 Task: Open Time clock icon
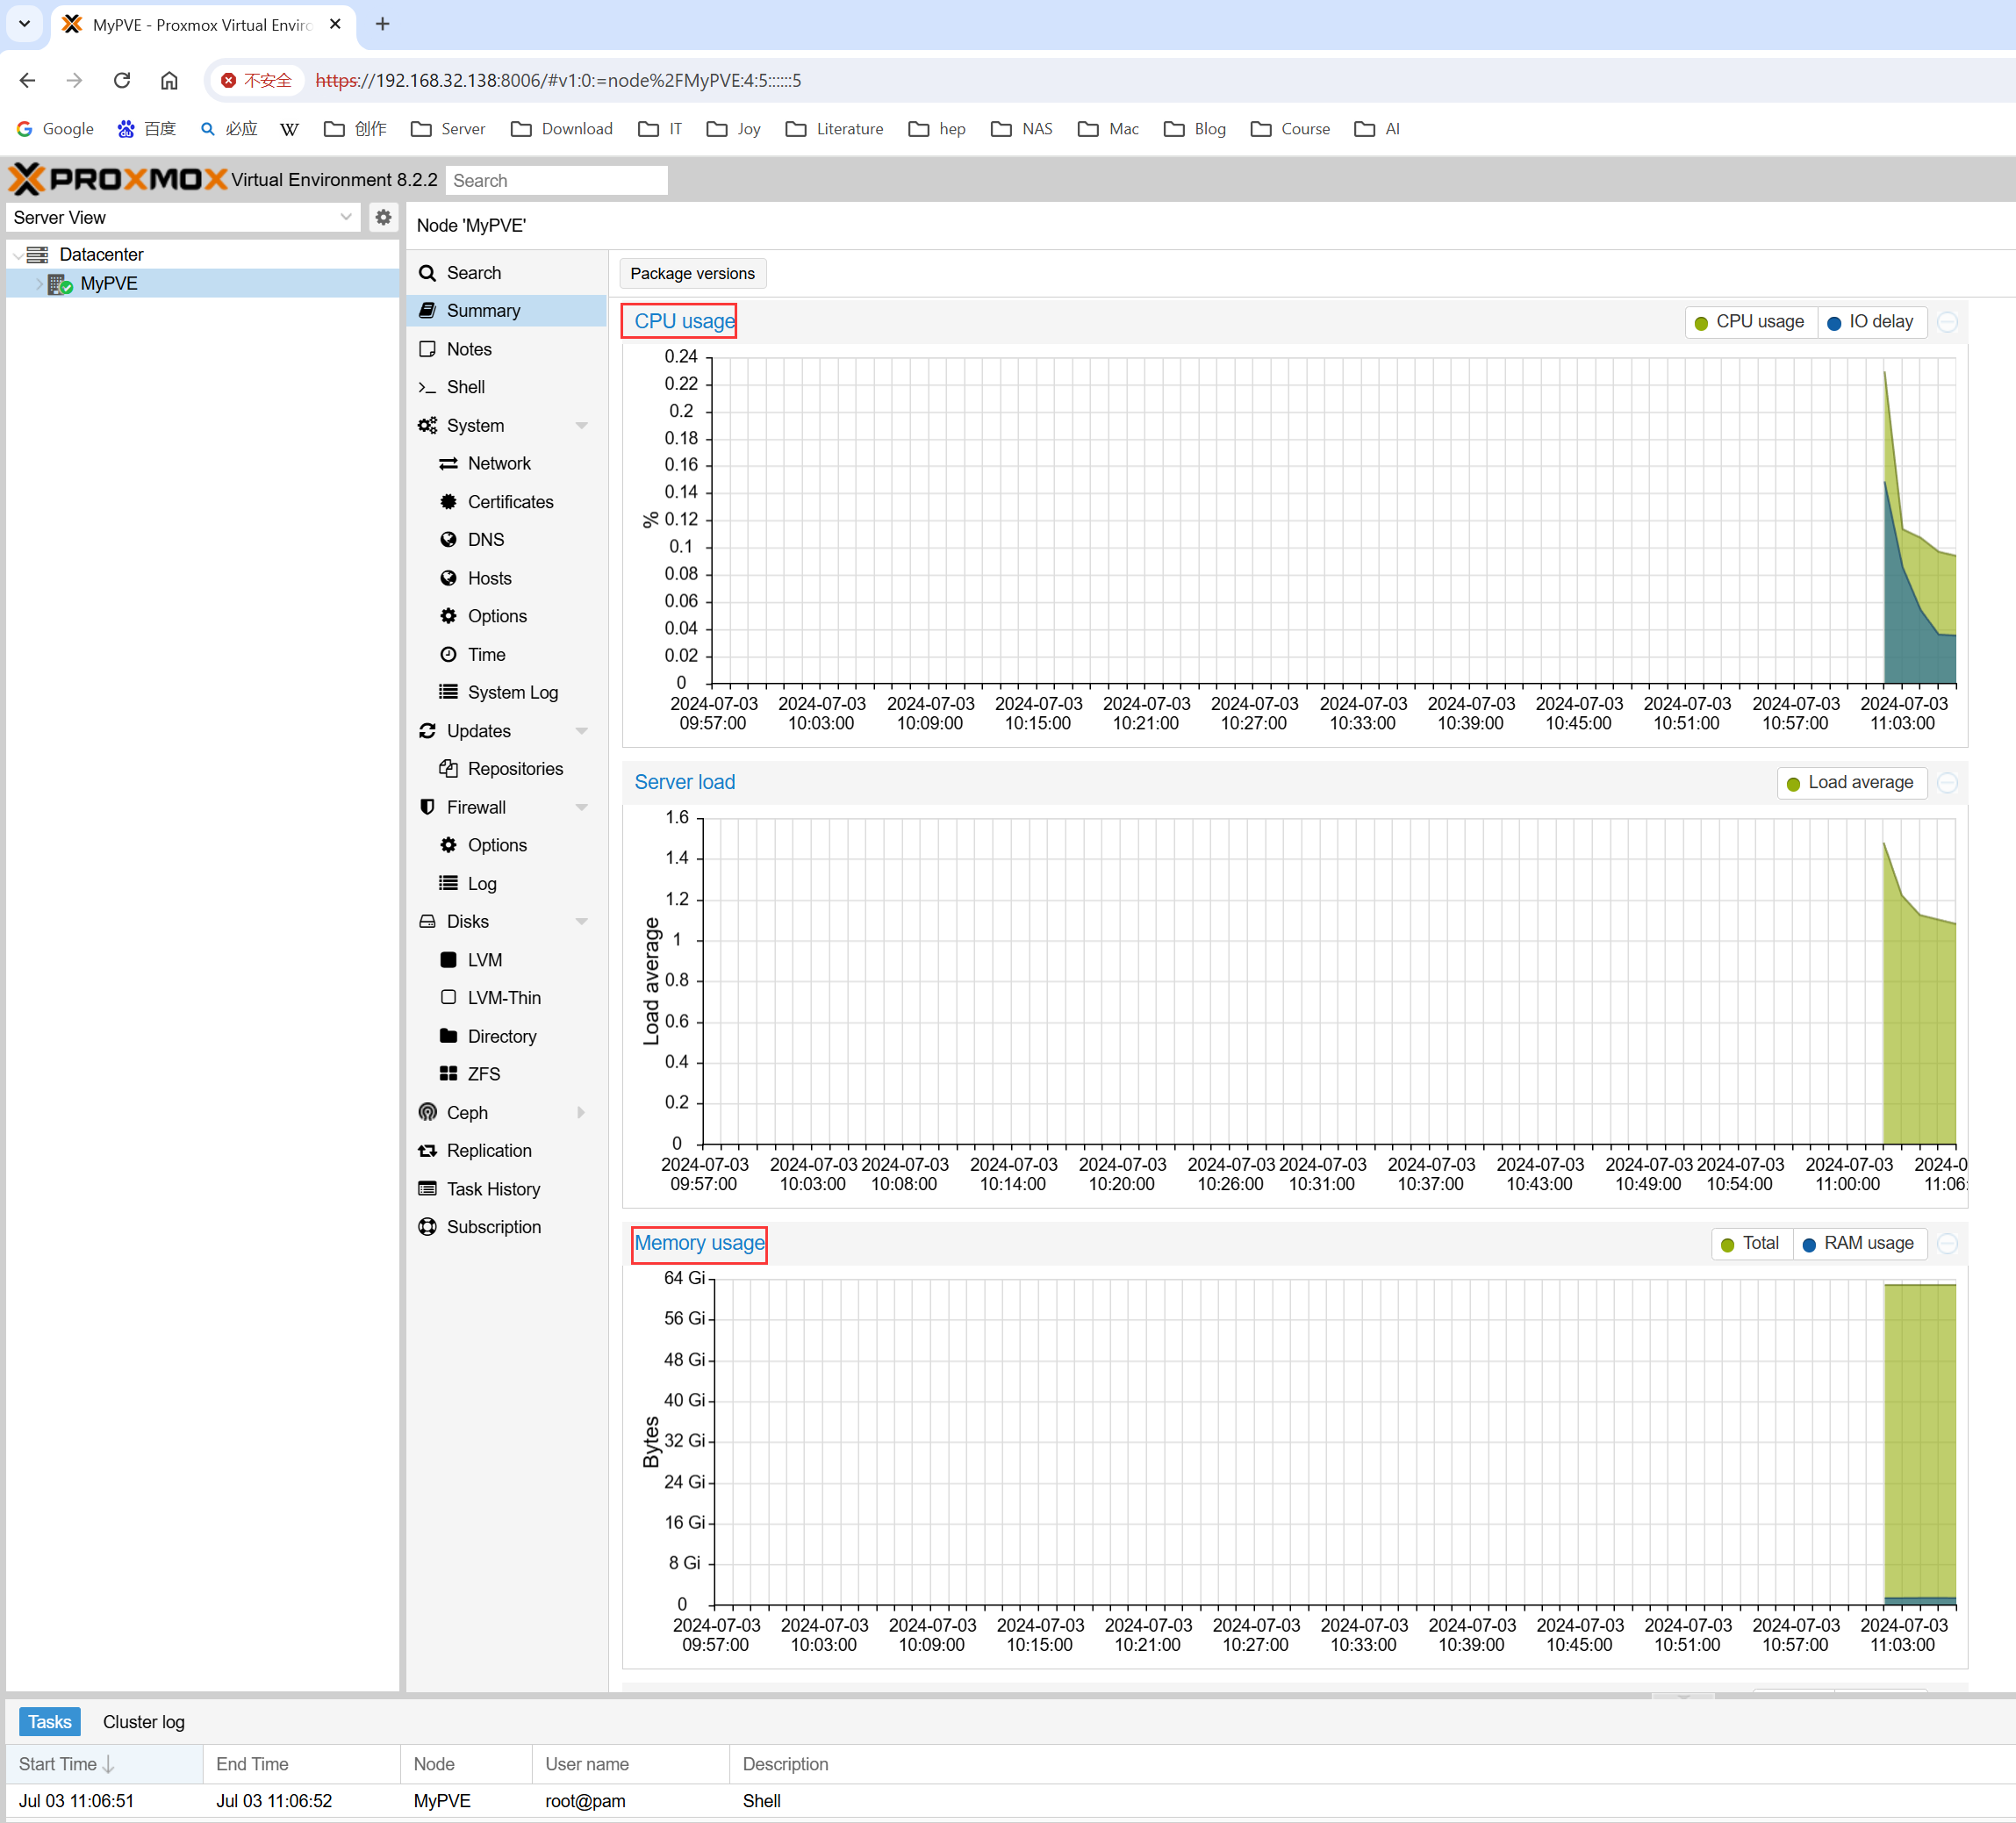pos(448,654)
